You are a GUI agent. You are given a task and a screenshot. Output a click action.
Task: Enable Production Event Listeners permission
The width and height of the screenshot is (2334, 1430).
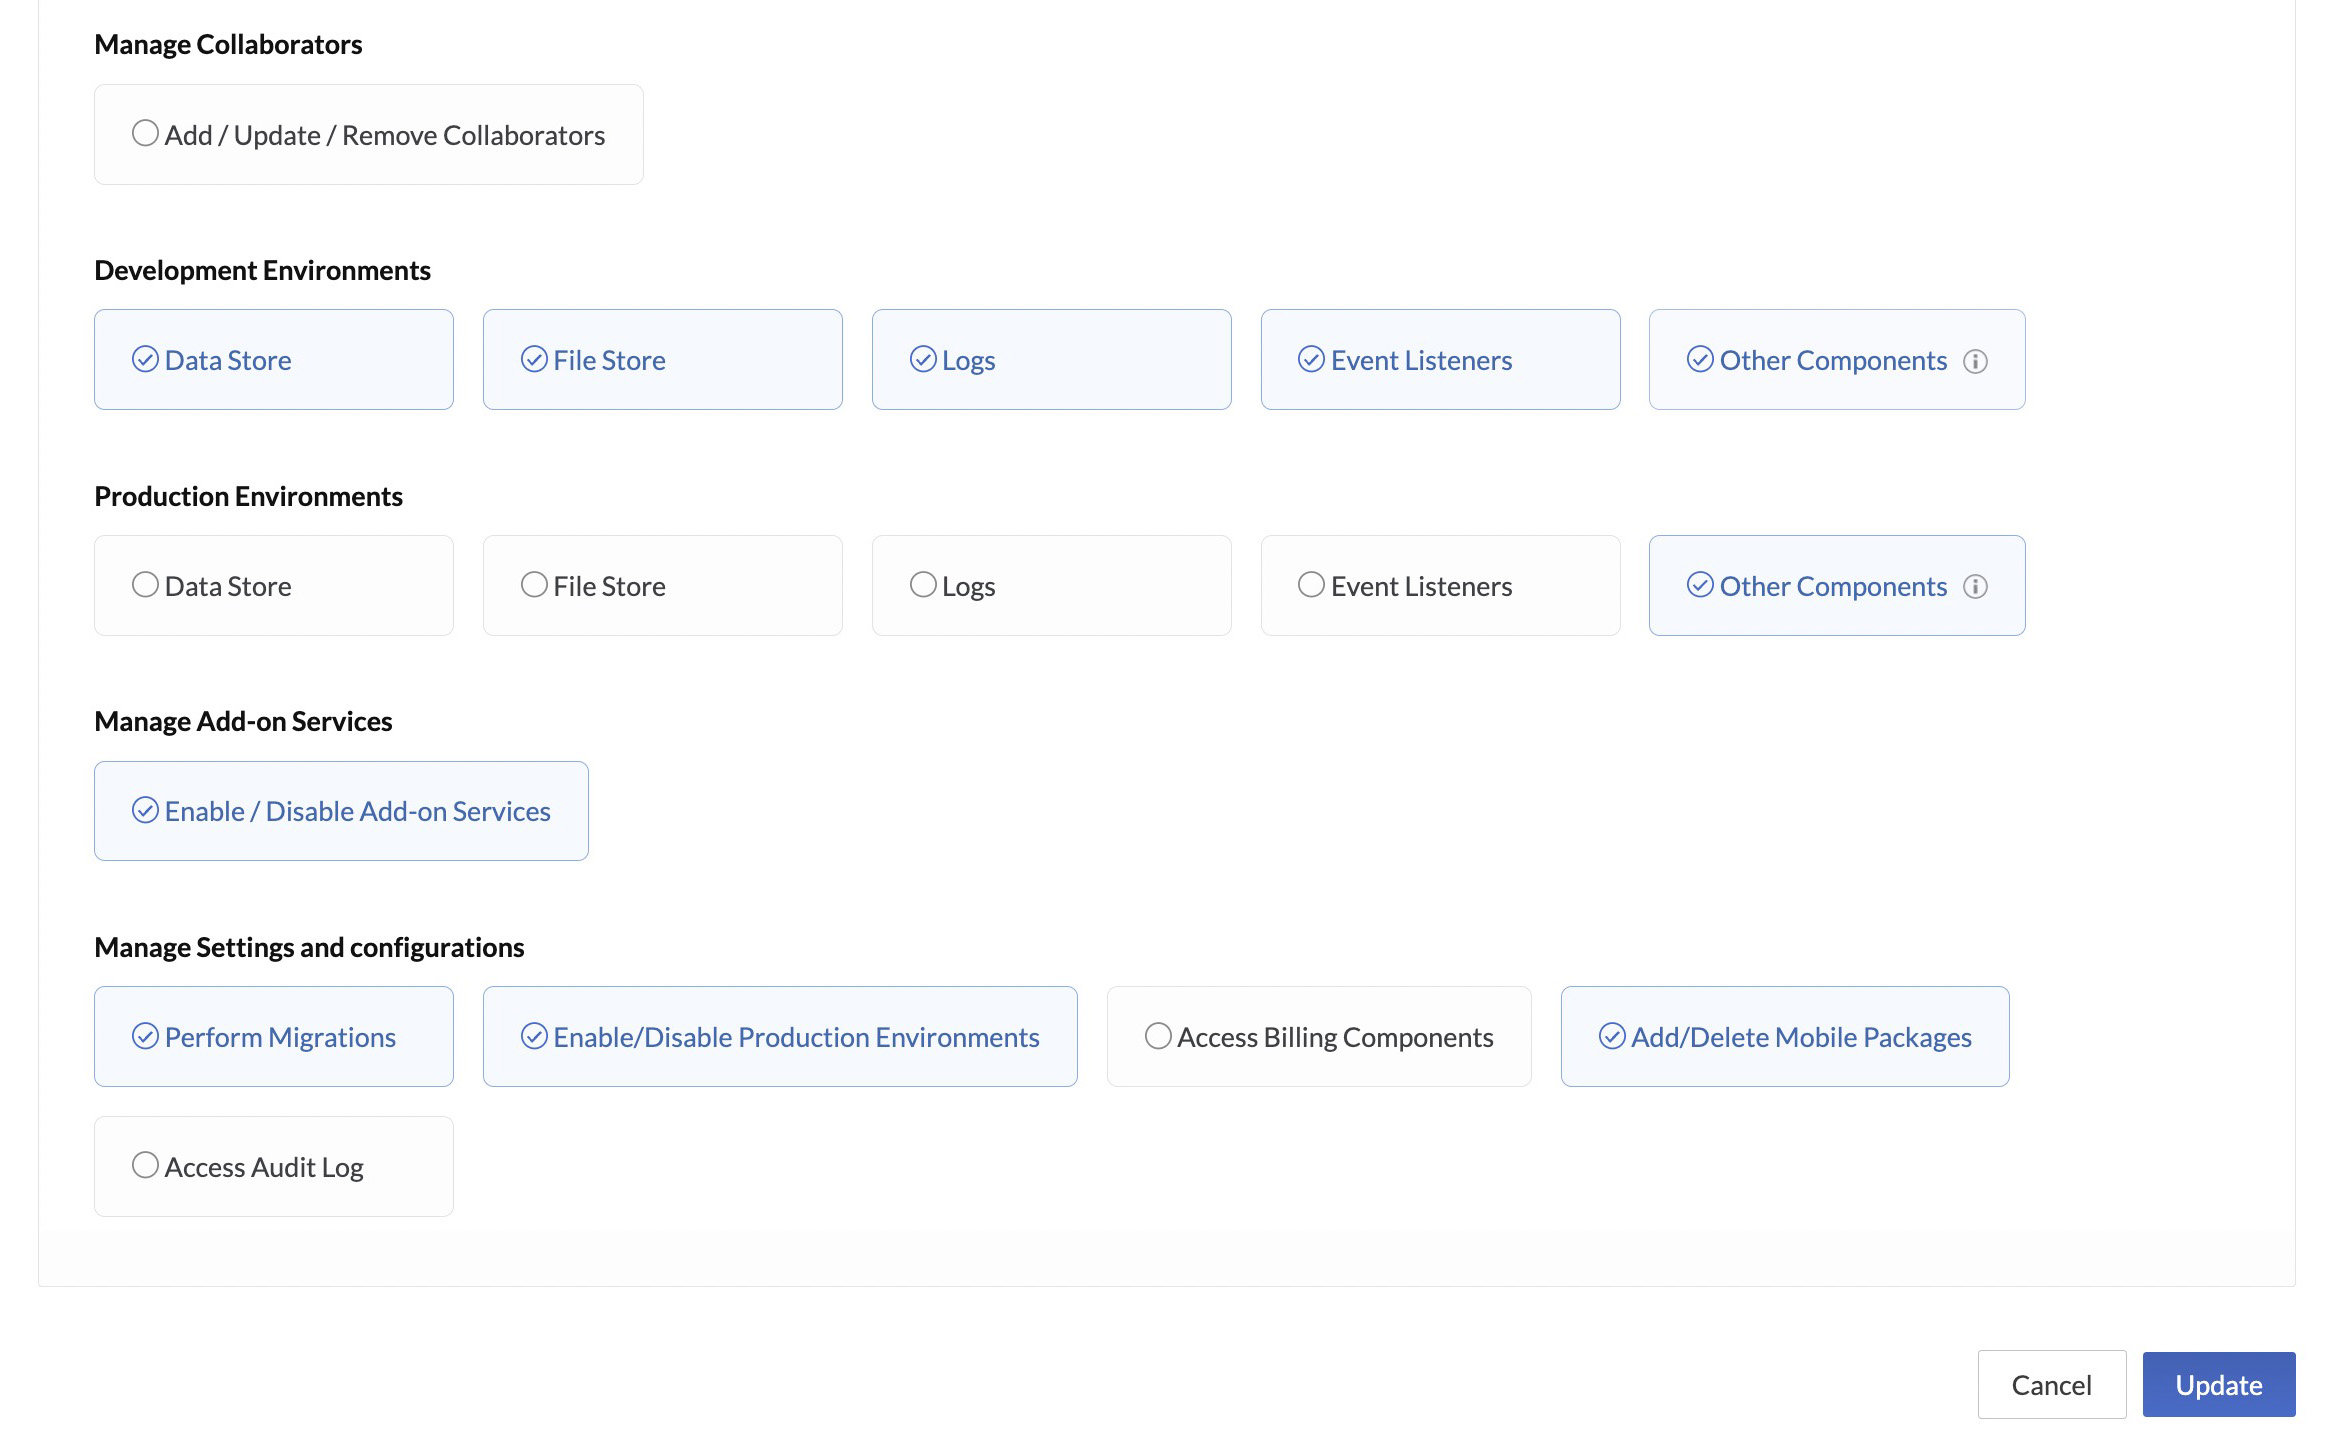[x=1310, y=585]
